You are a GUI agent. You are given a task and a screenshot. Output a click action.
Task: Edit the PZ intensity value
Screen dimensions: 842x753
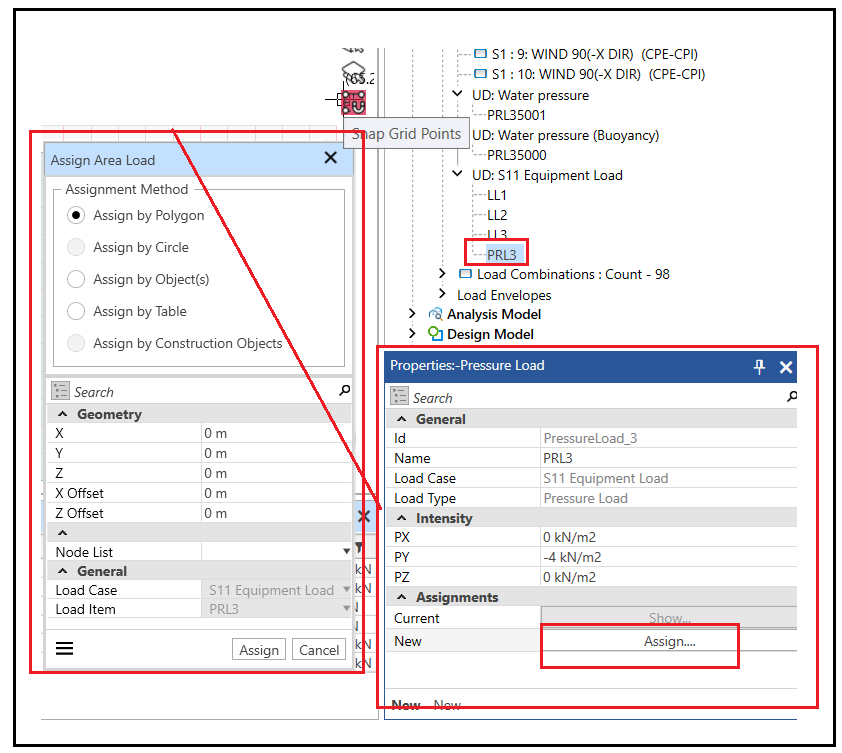(669, 577)
